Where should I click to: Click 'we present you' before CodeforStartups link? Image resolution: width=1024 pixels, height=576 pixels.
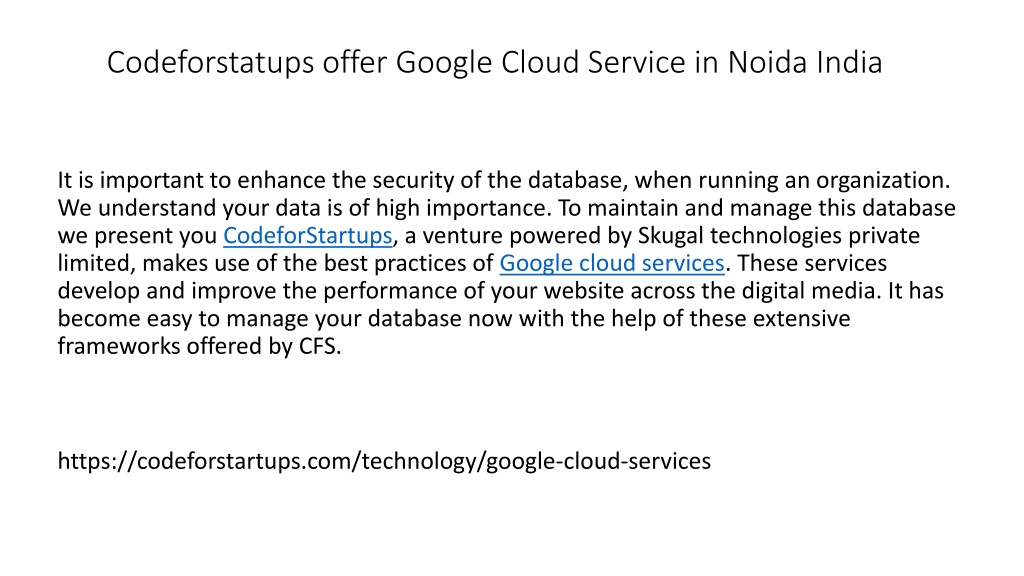point(137,236)
